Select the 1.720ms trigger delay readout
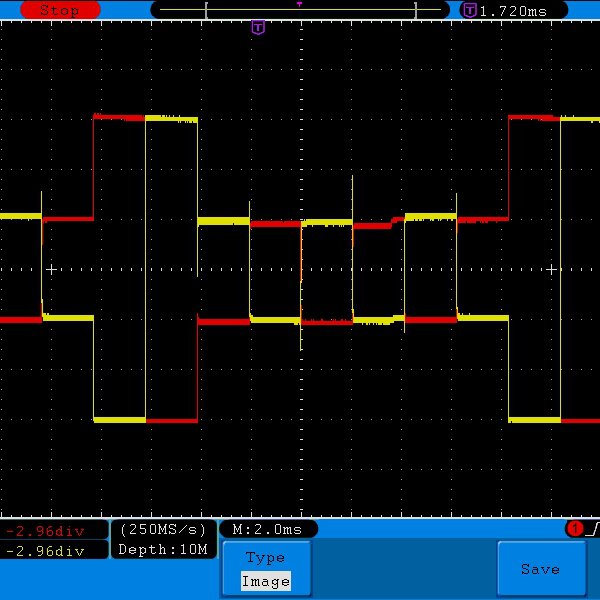 513,11
